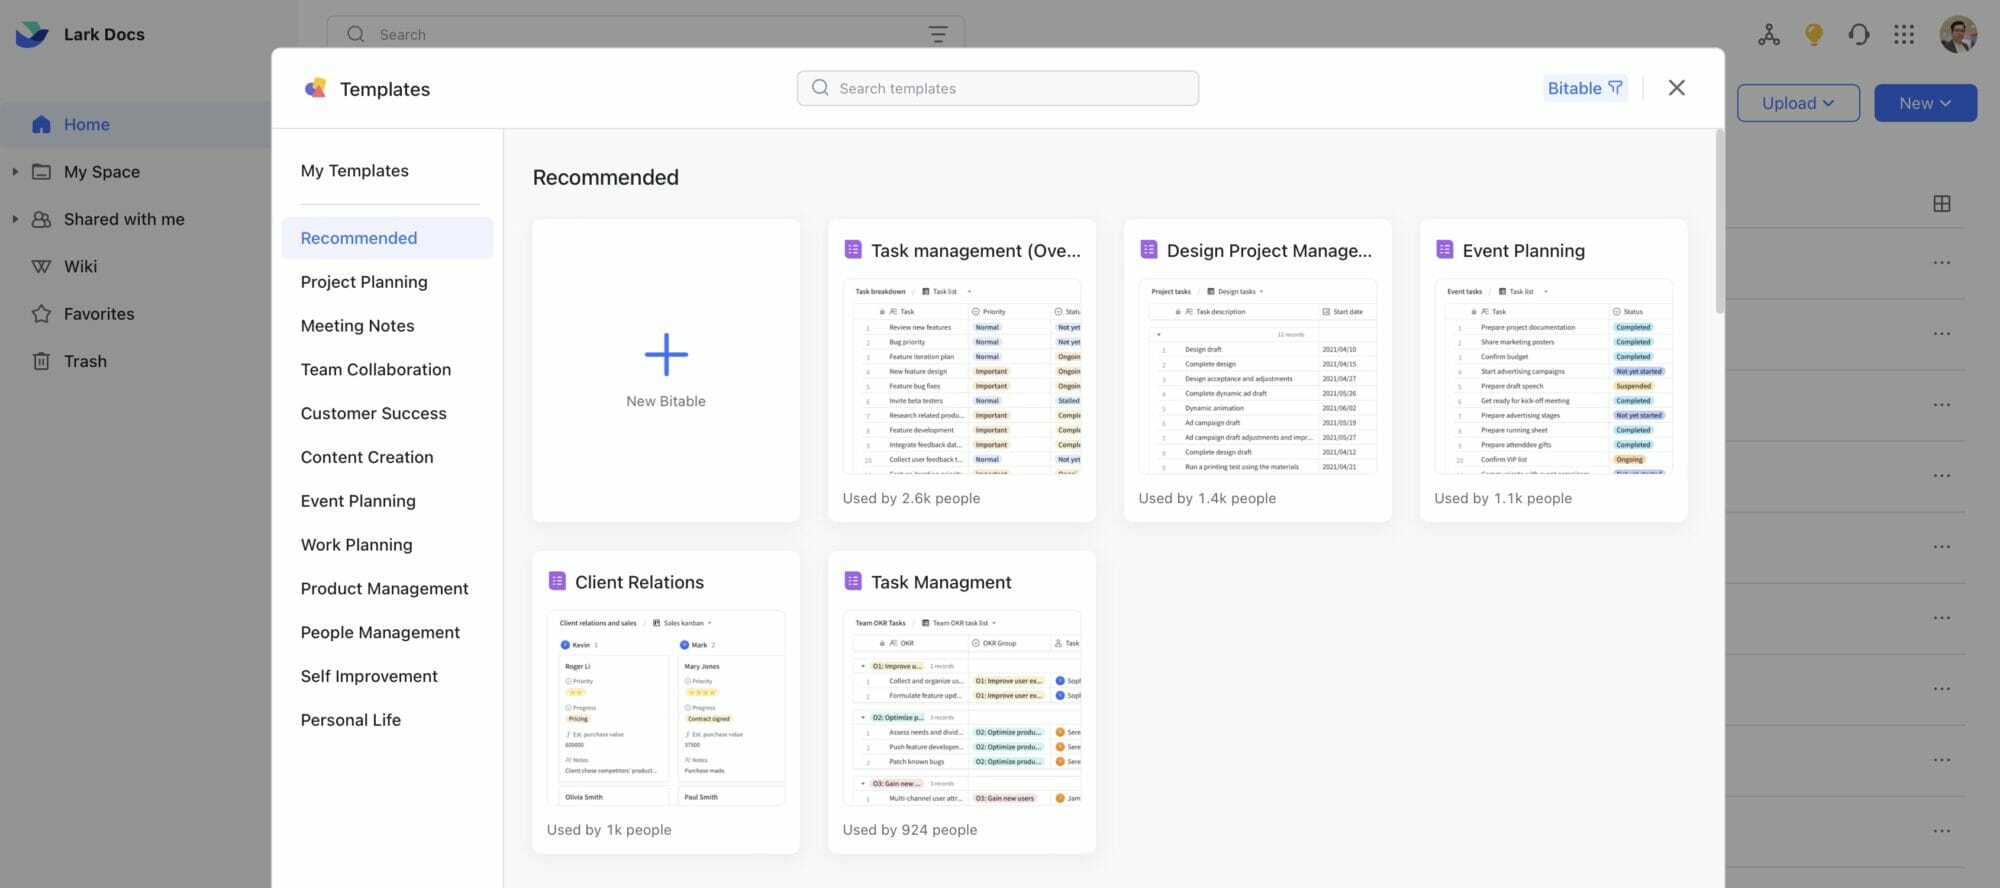
Task: Click the Task management template purple icon
Action: [x=853, y=249]
